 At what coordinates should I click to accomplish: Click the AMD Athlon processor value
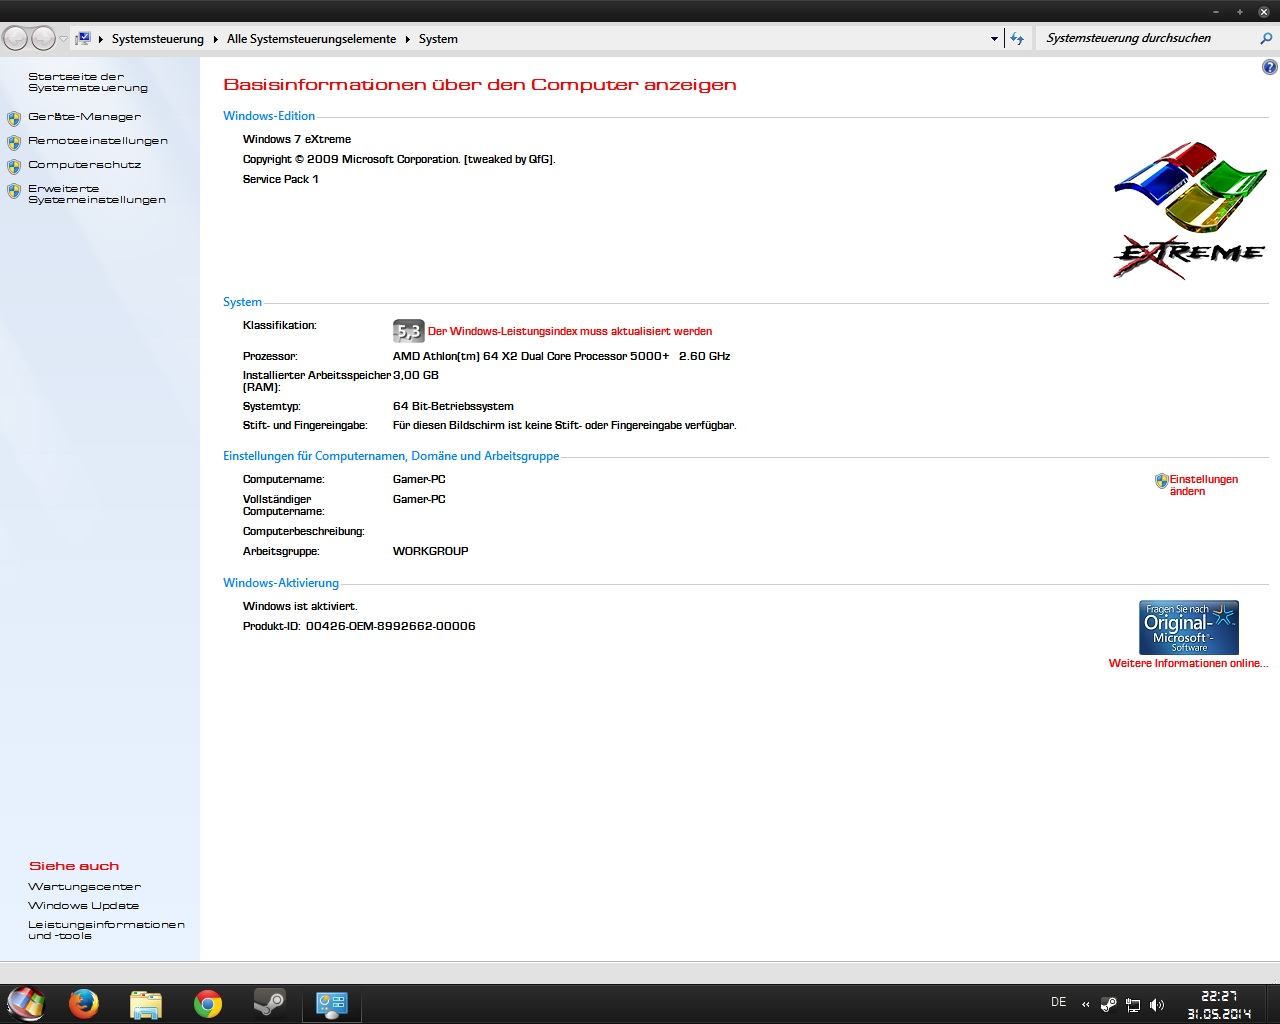coord(562,356)
